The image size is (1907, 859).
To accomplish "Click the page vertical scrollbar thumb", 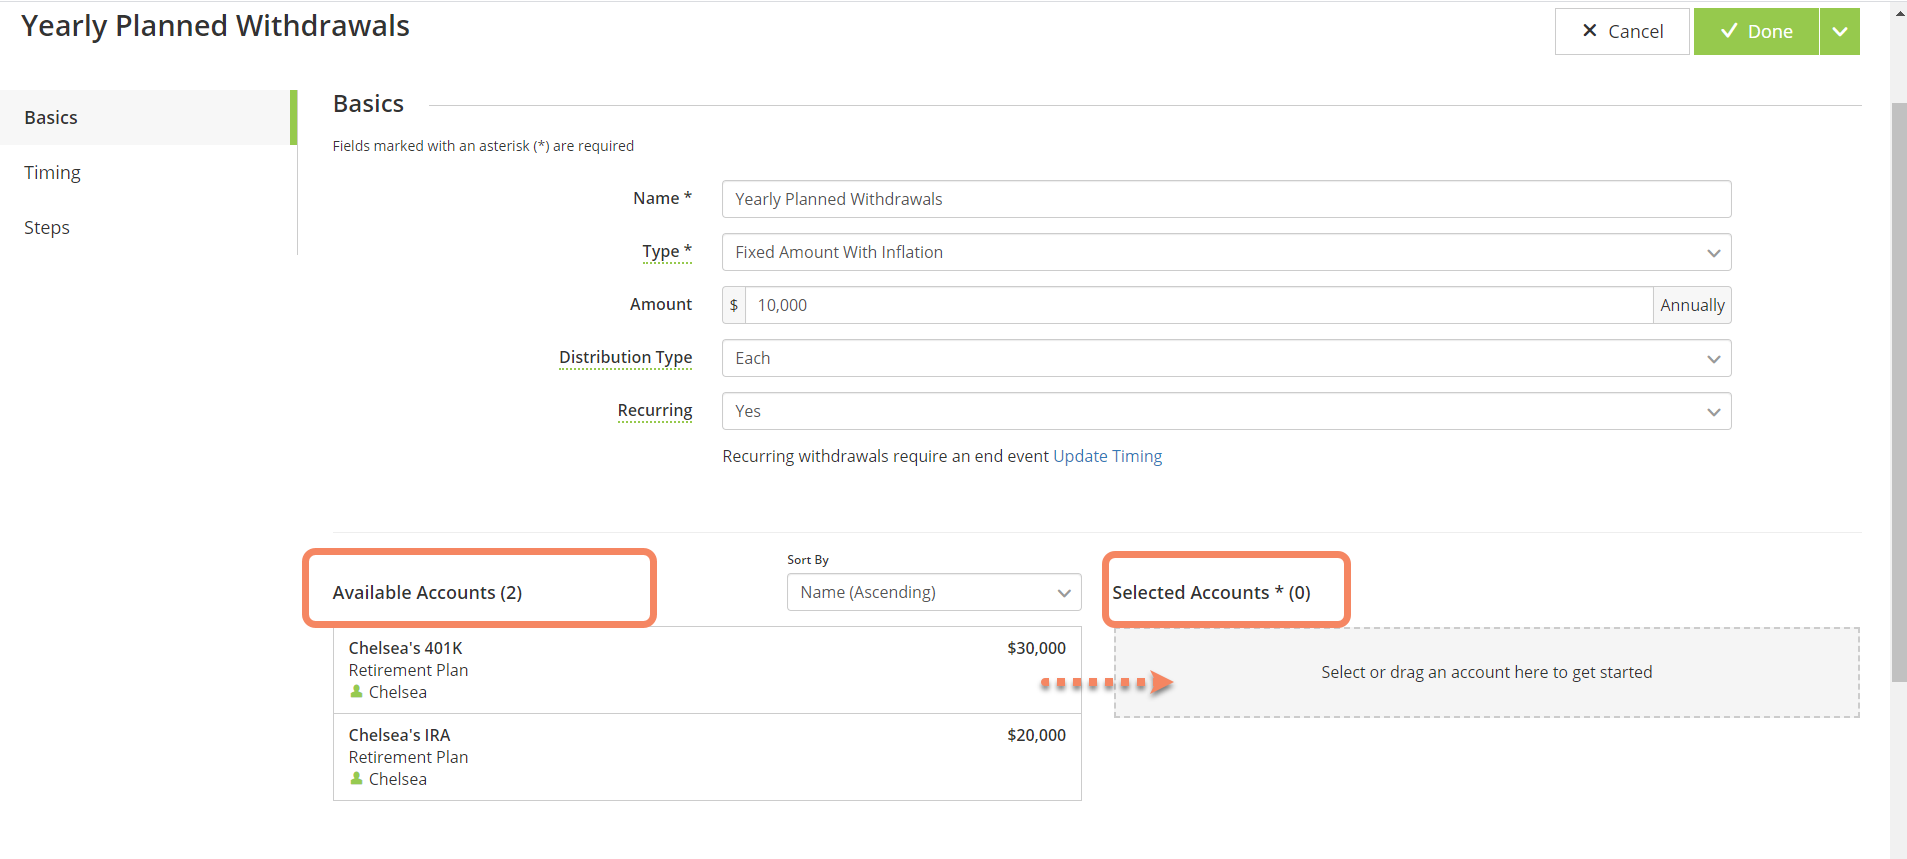I will click(1898, 392).
